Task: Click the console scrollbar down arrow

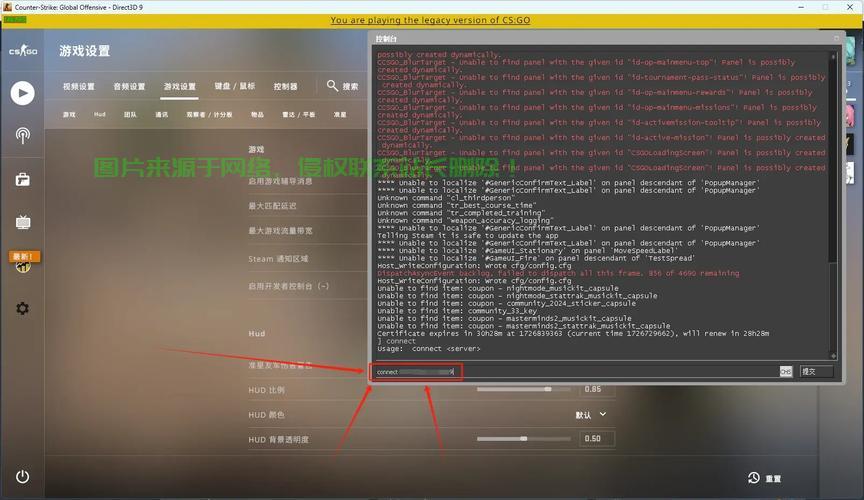Action: tap(833, 356)
